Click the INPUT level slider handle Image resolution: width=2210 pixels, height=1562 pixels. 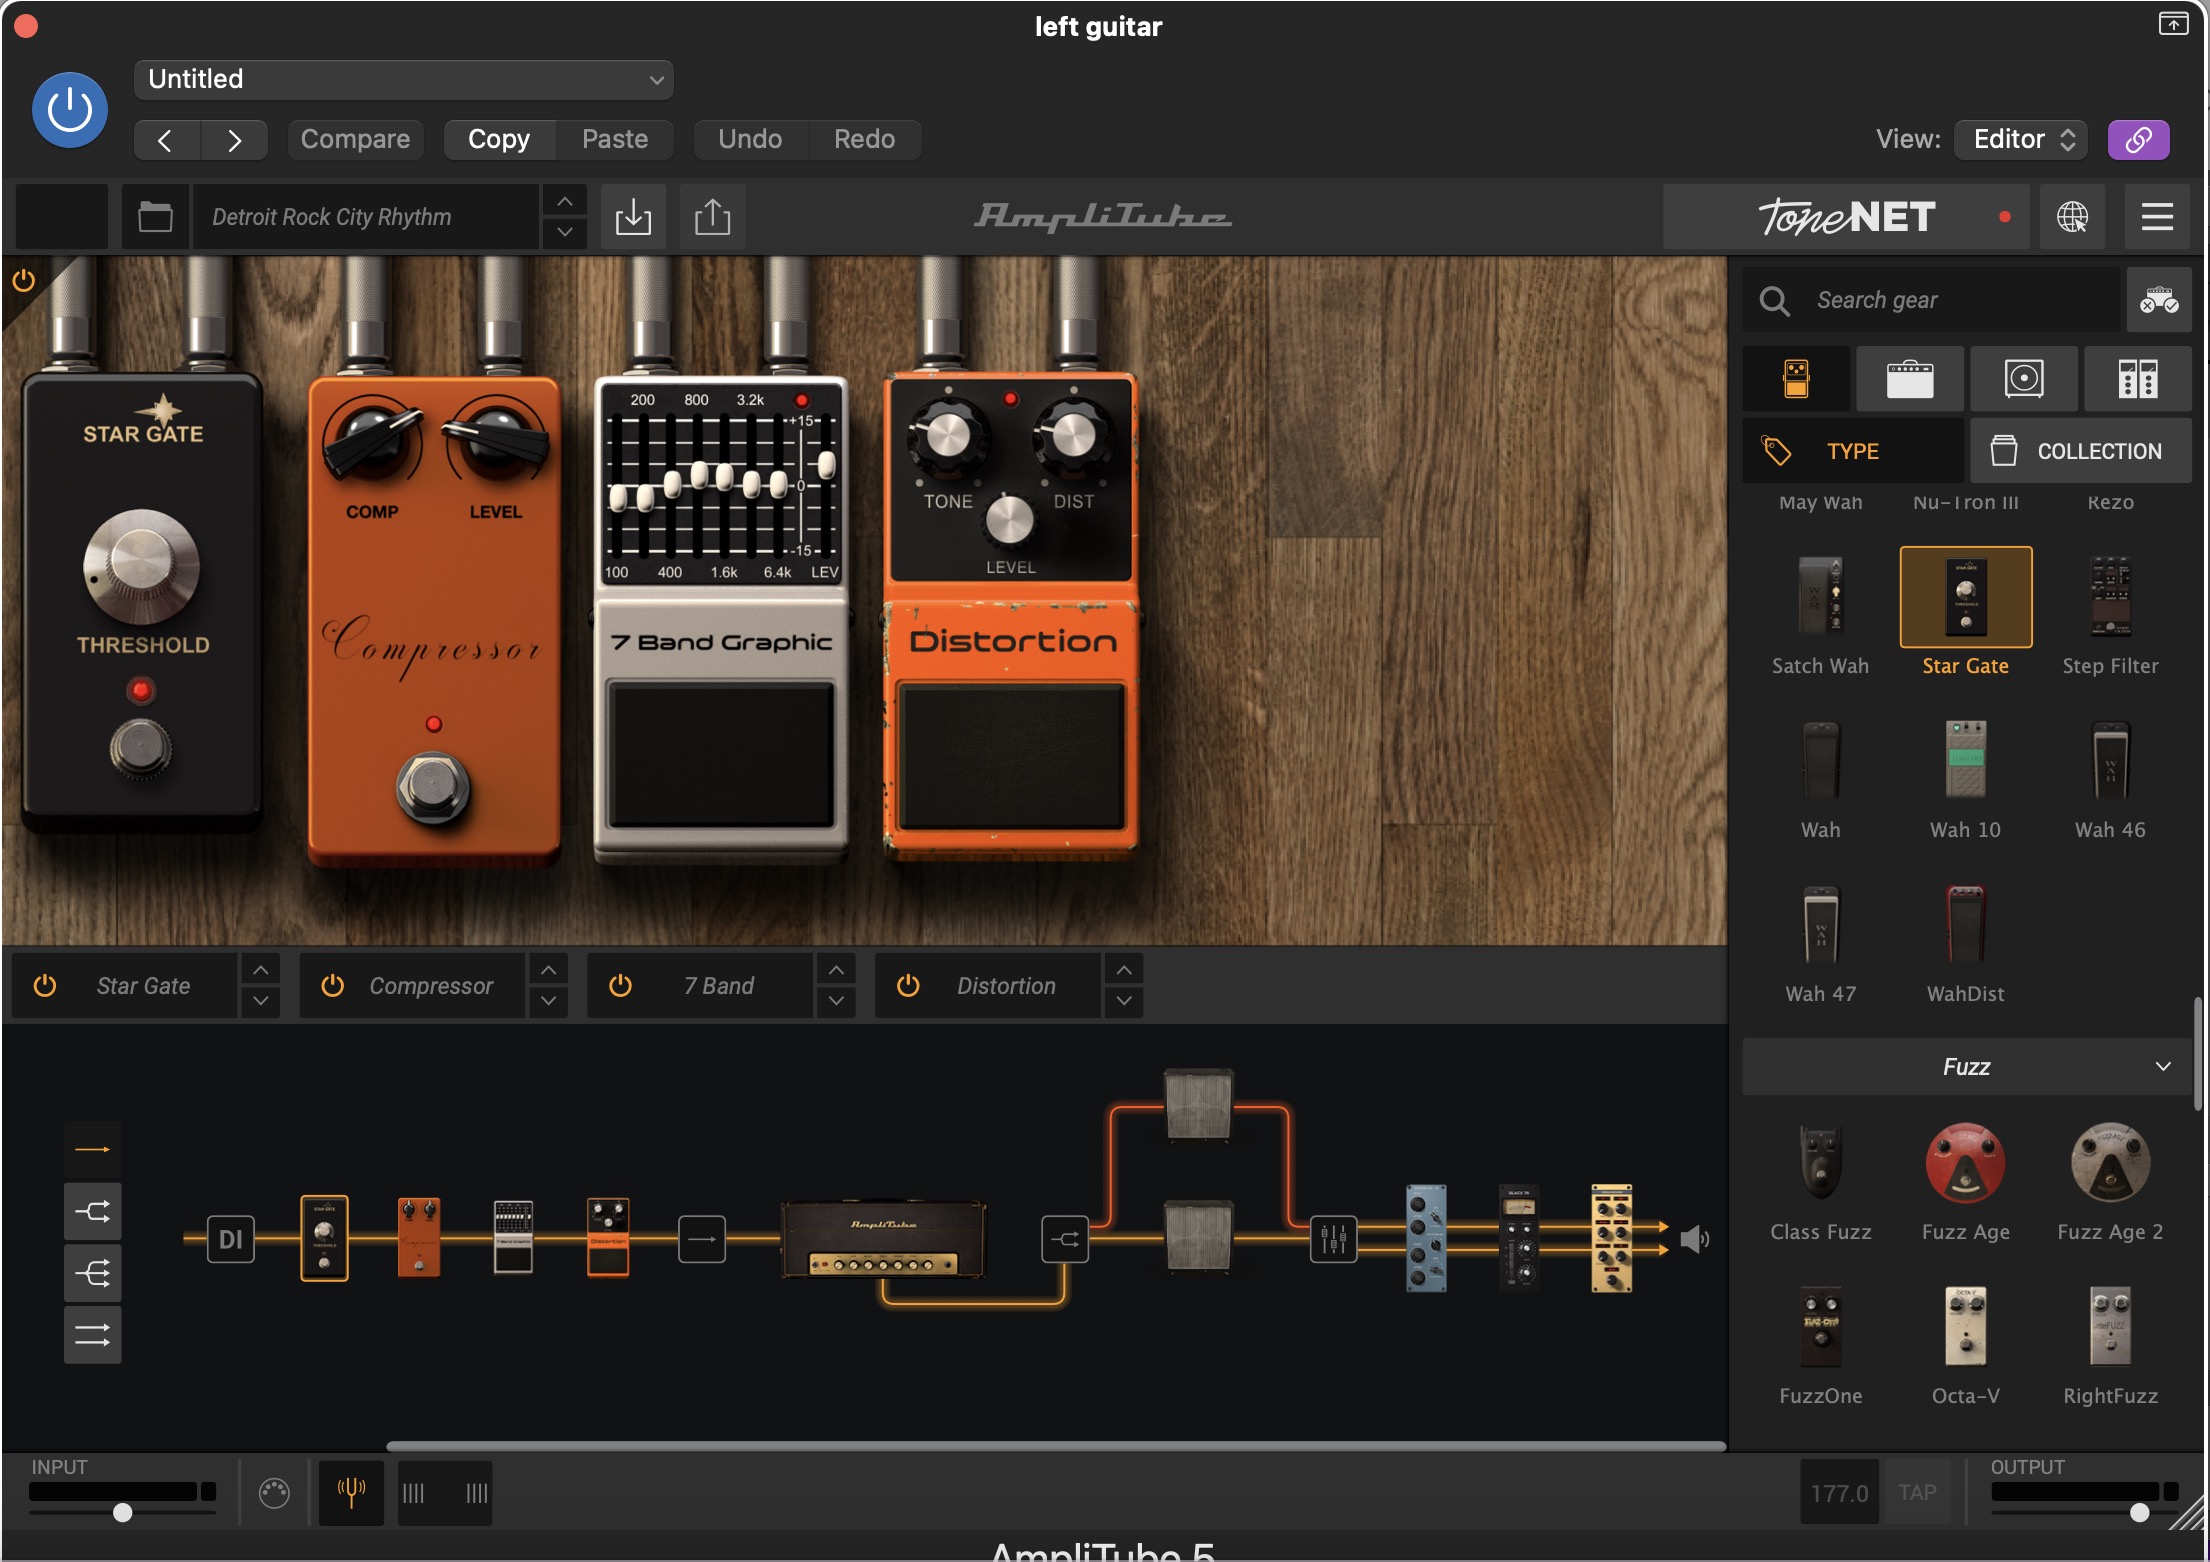pos(122,1513)
